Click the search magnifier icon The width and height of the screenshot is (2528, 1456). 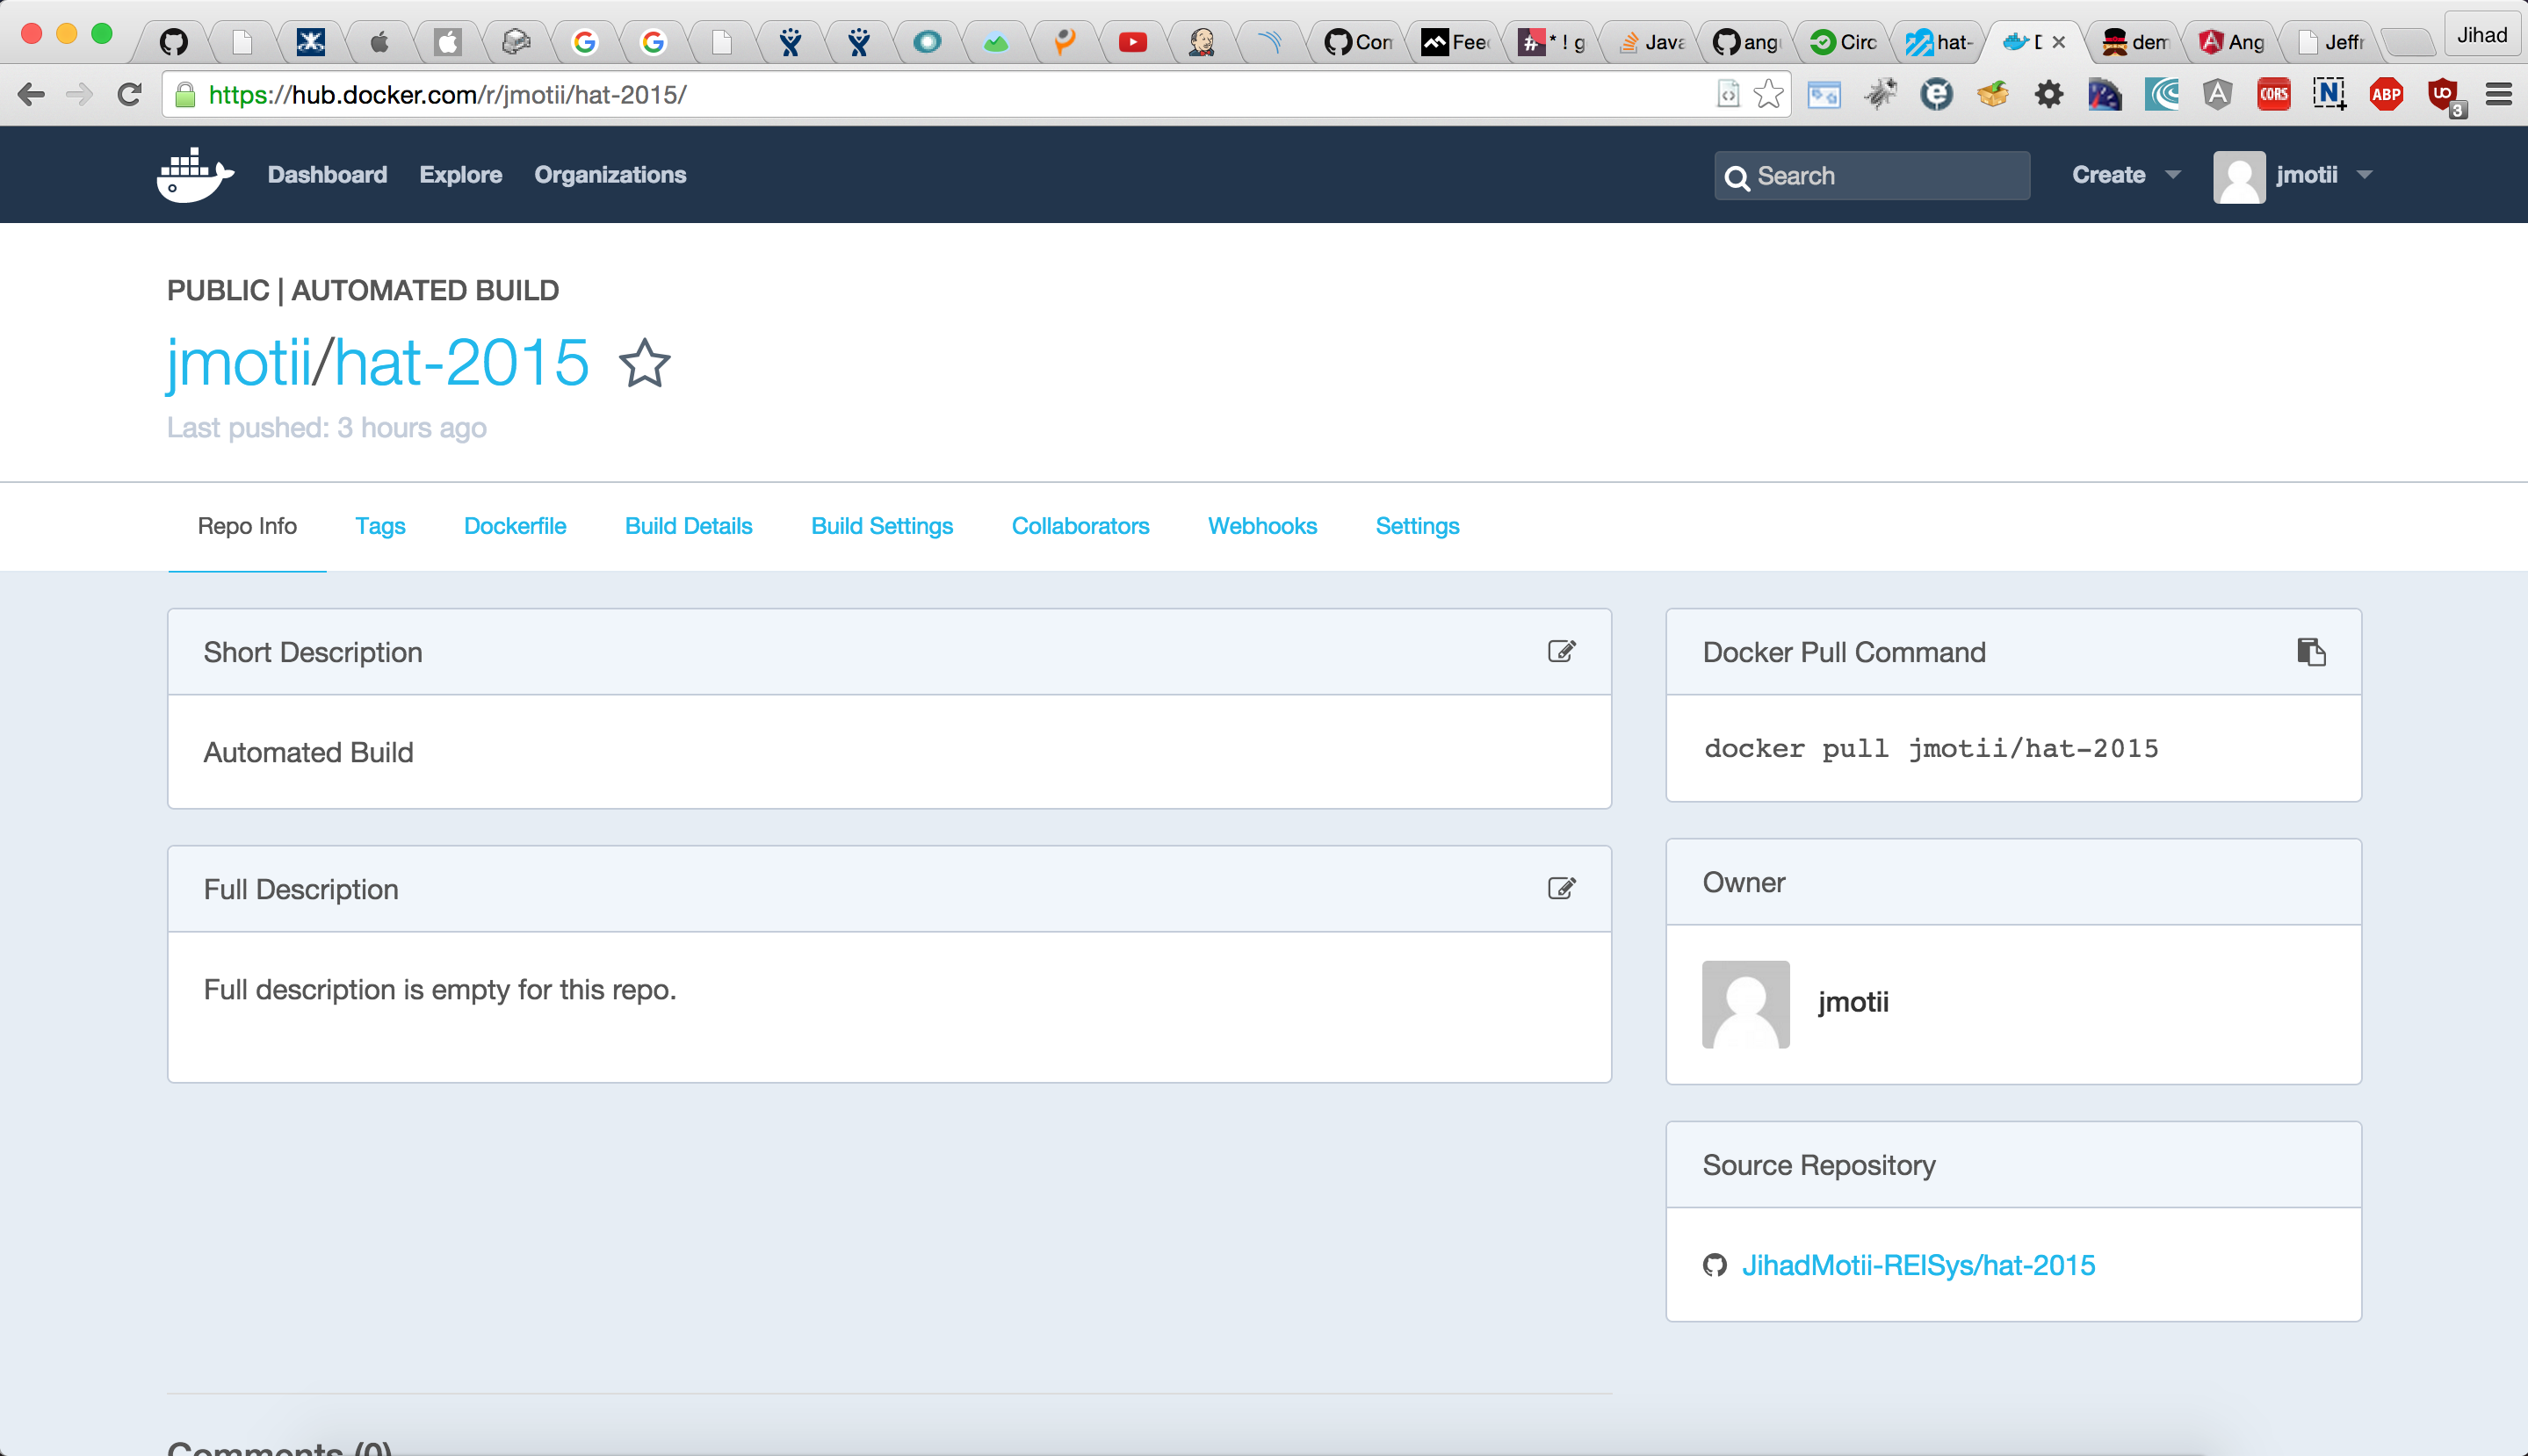tap(1737, 177)
